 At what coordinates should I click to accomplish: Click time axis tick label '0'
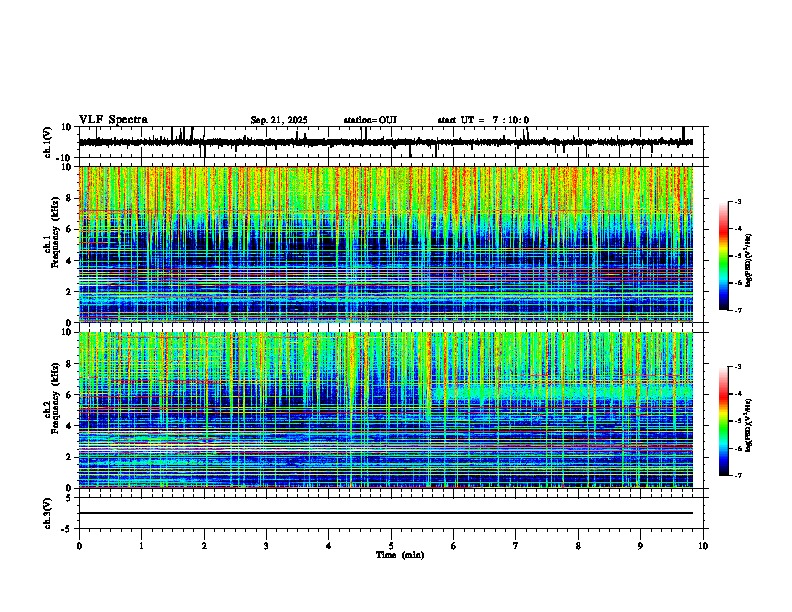(79, 546)
